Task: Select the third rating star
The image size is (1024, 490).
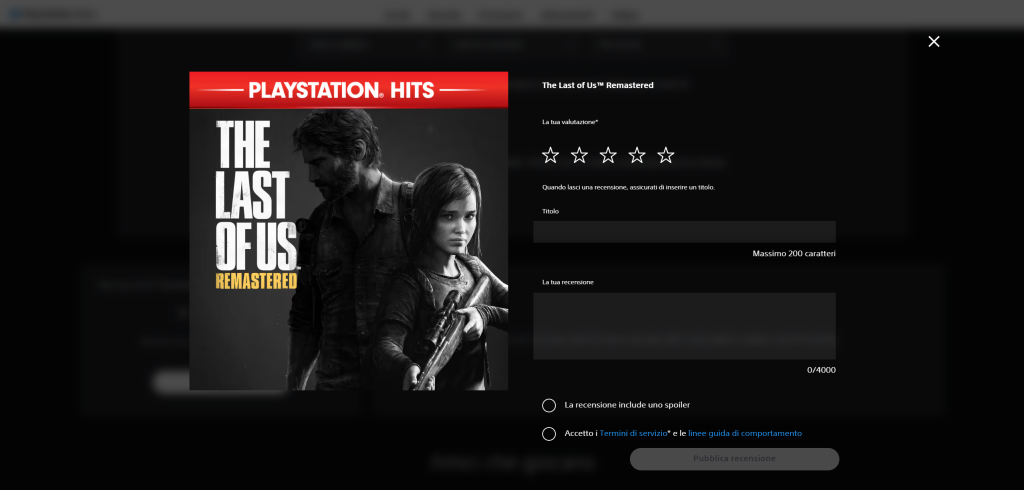Action: click(608, 155)
